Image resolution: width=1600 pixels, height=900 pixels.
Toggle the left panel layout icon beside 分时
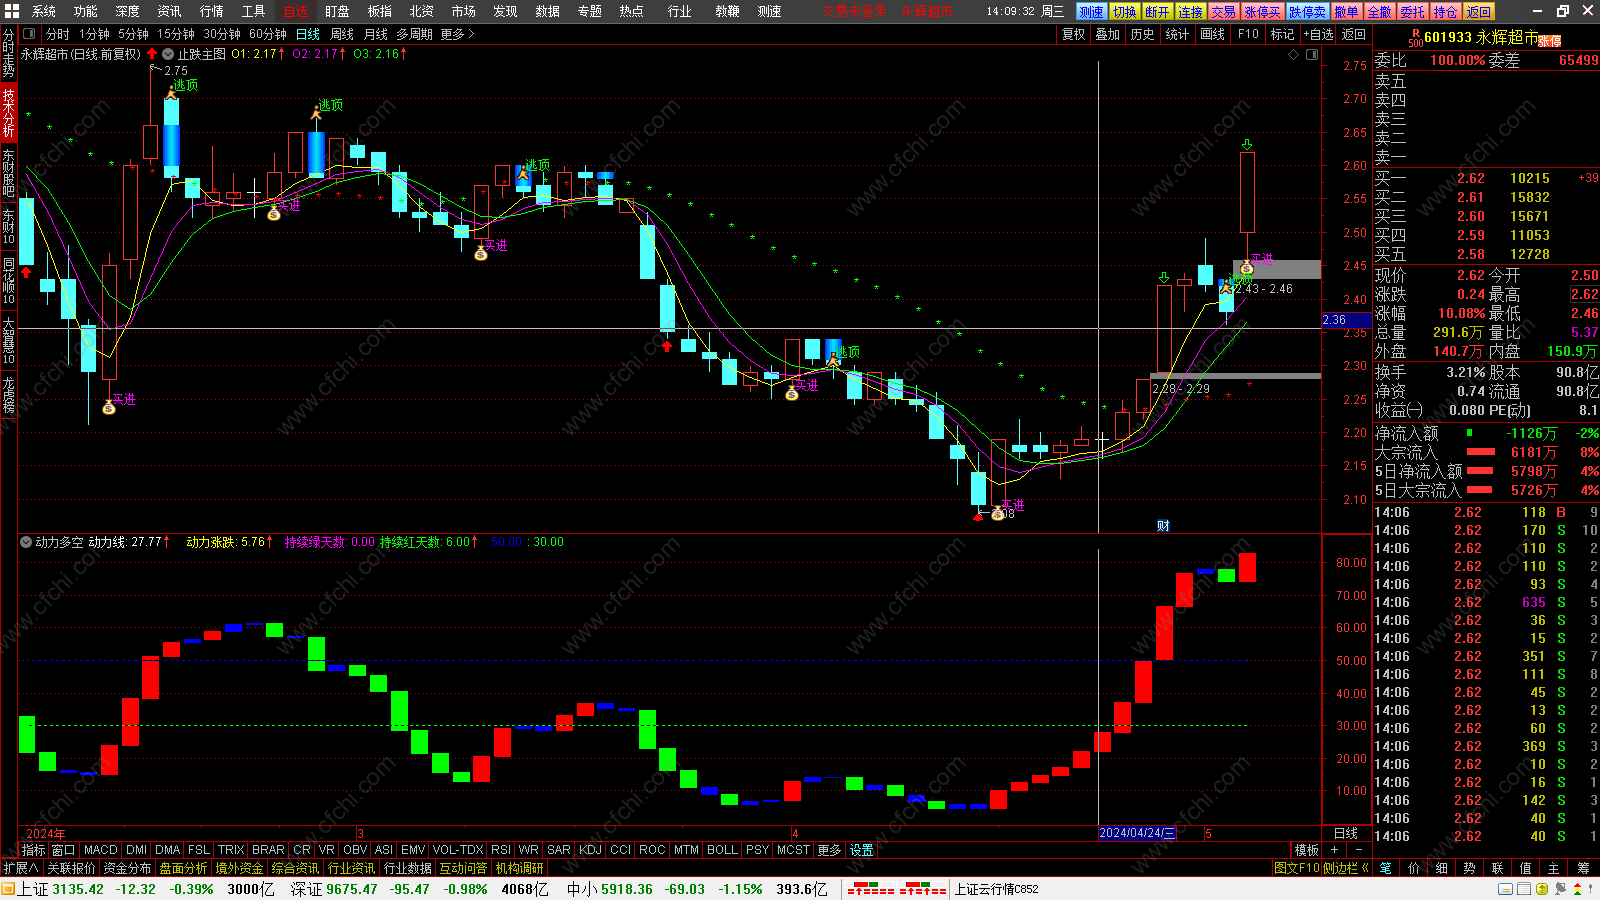[x=29, y=34]
